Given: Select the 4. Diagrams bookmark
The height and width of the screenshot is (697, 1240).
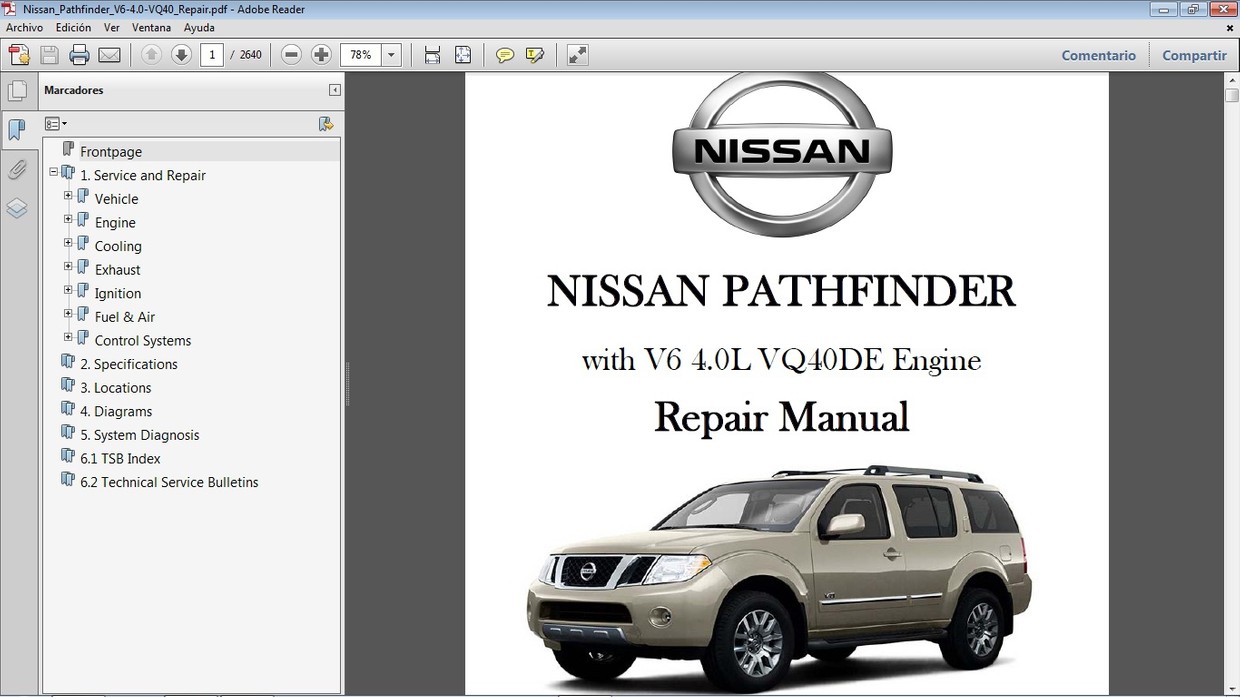Looking at the screenshot, I should click(116, 411).
